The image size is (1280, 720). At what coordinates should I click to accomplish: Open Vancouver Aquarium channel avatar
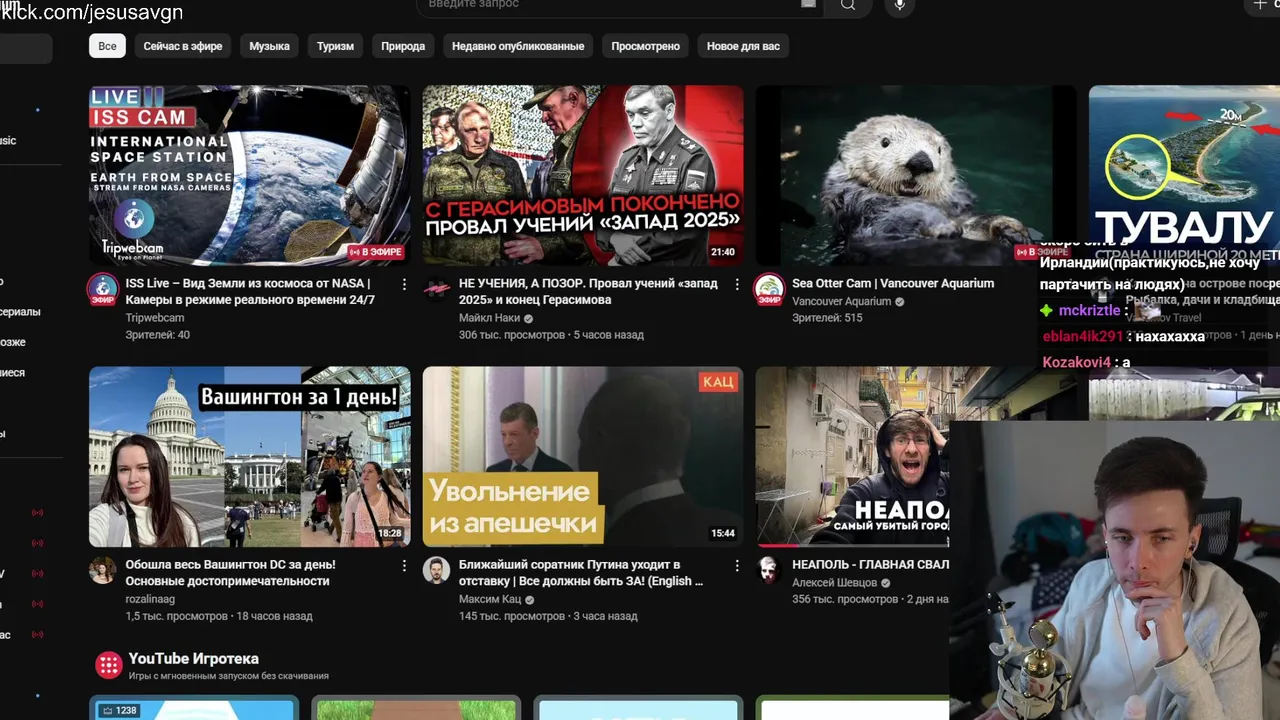[x=769, y=290]
